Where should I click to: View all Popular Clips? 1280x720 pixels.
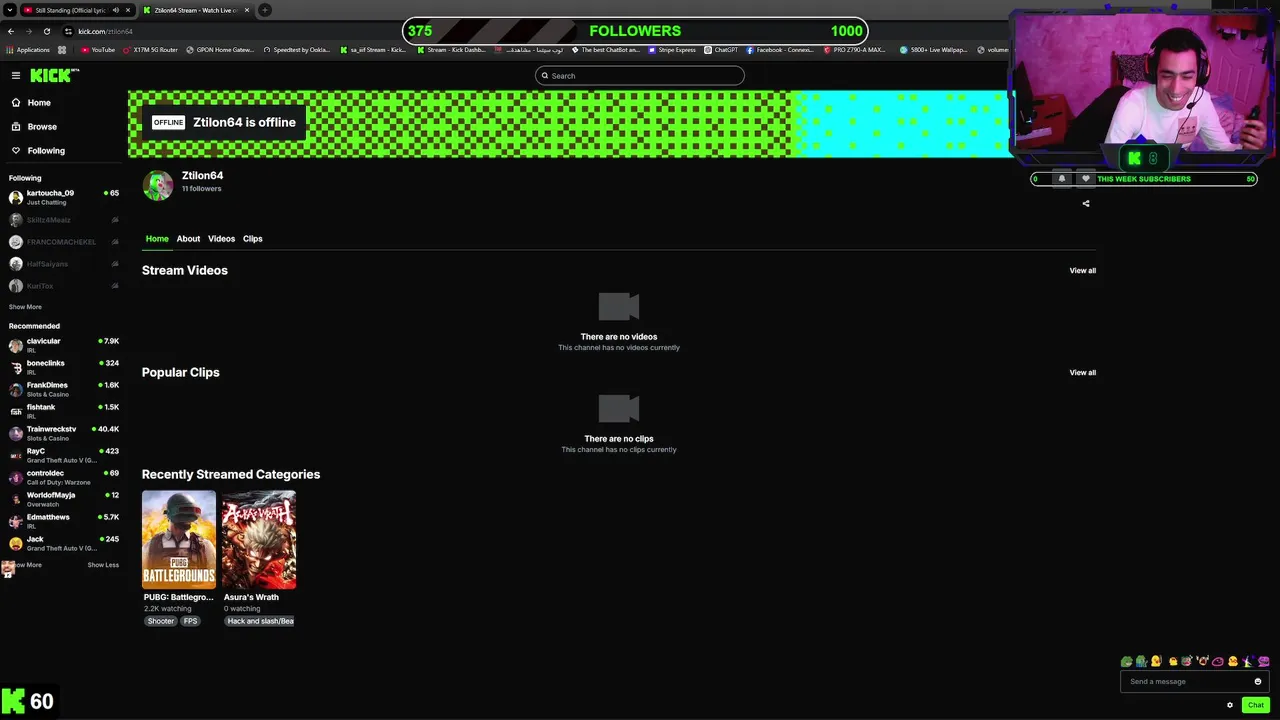[x=1082, y=373]
